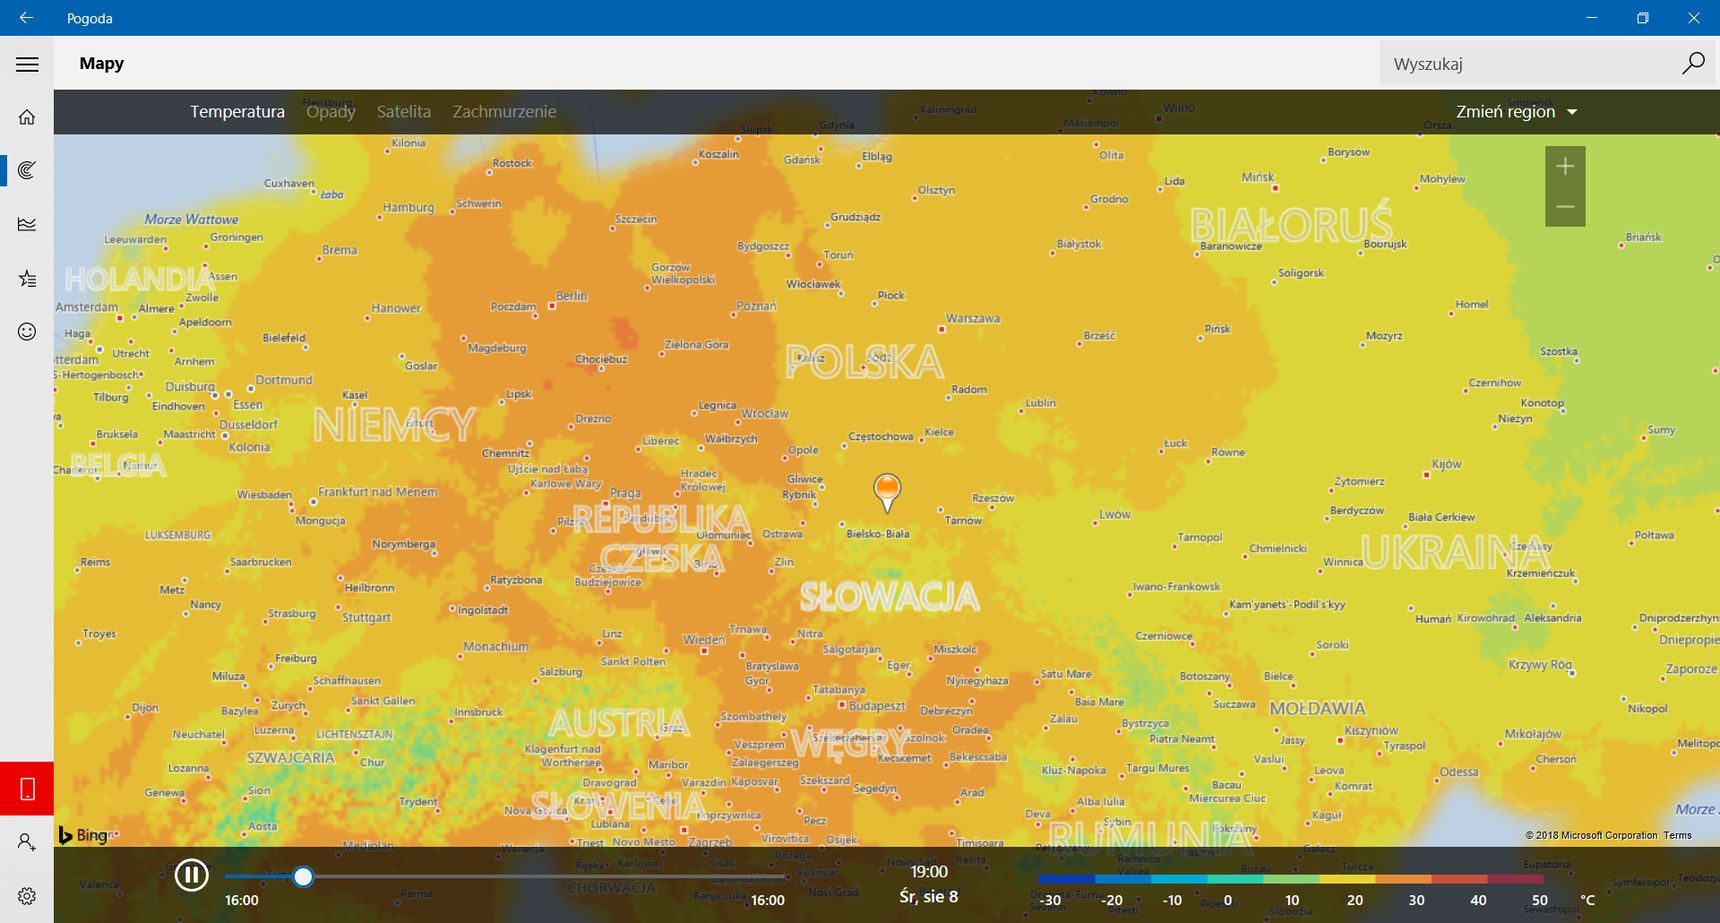Click the Berlin city label
Image resolution: width=1720 pixels, height=923 pixels.
pos(572,296)
